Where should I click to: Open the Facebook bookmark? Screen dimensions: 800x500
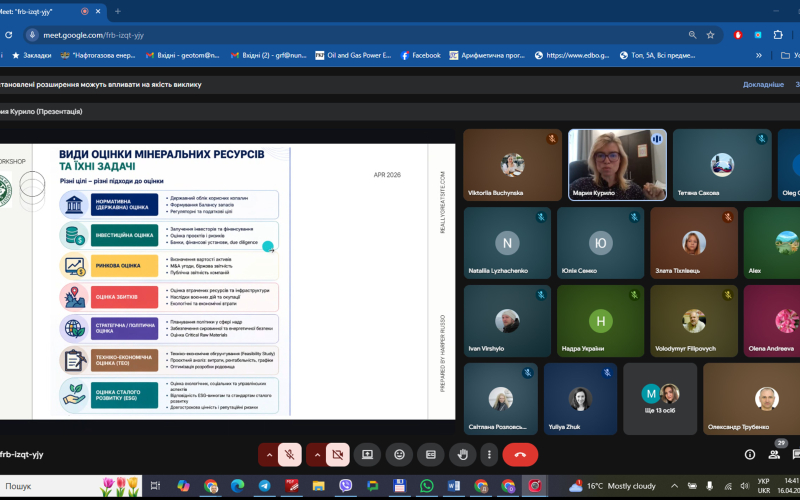click(x=420, y=55)
